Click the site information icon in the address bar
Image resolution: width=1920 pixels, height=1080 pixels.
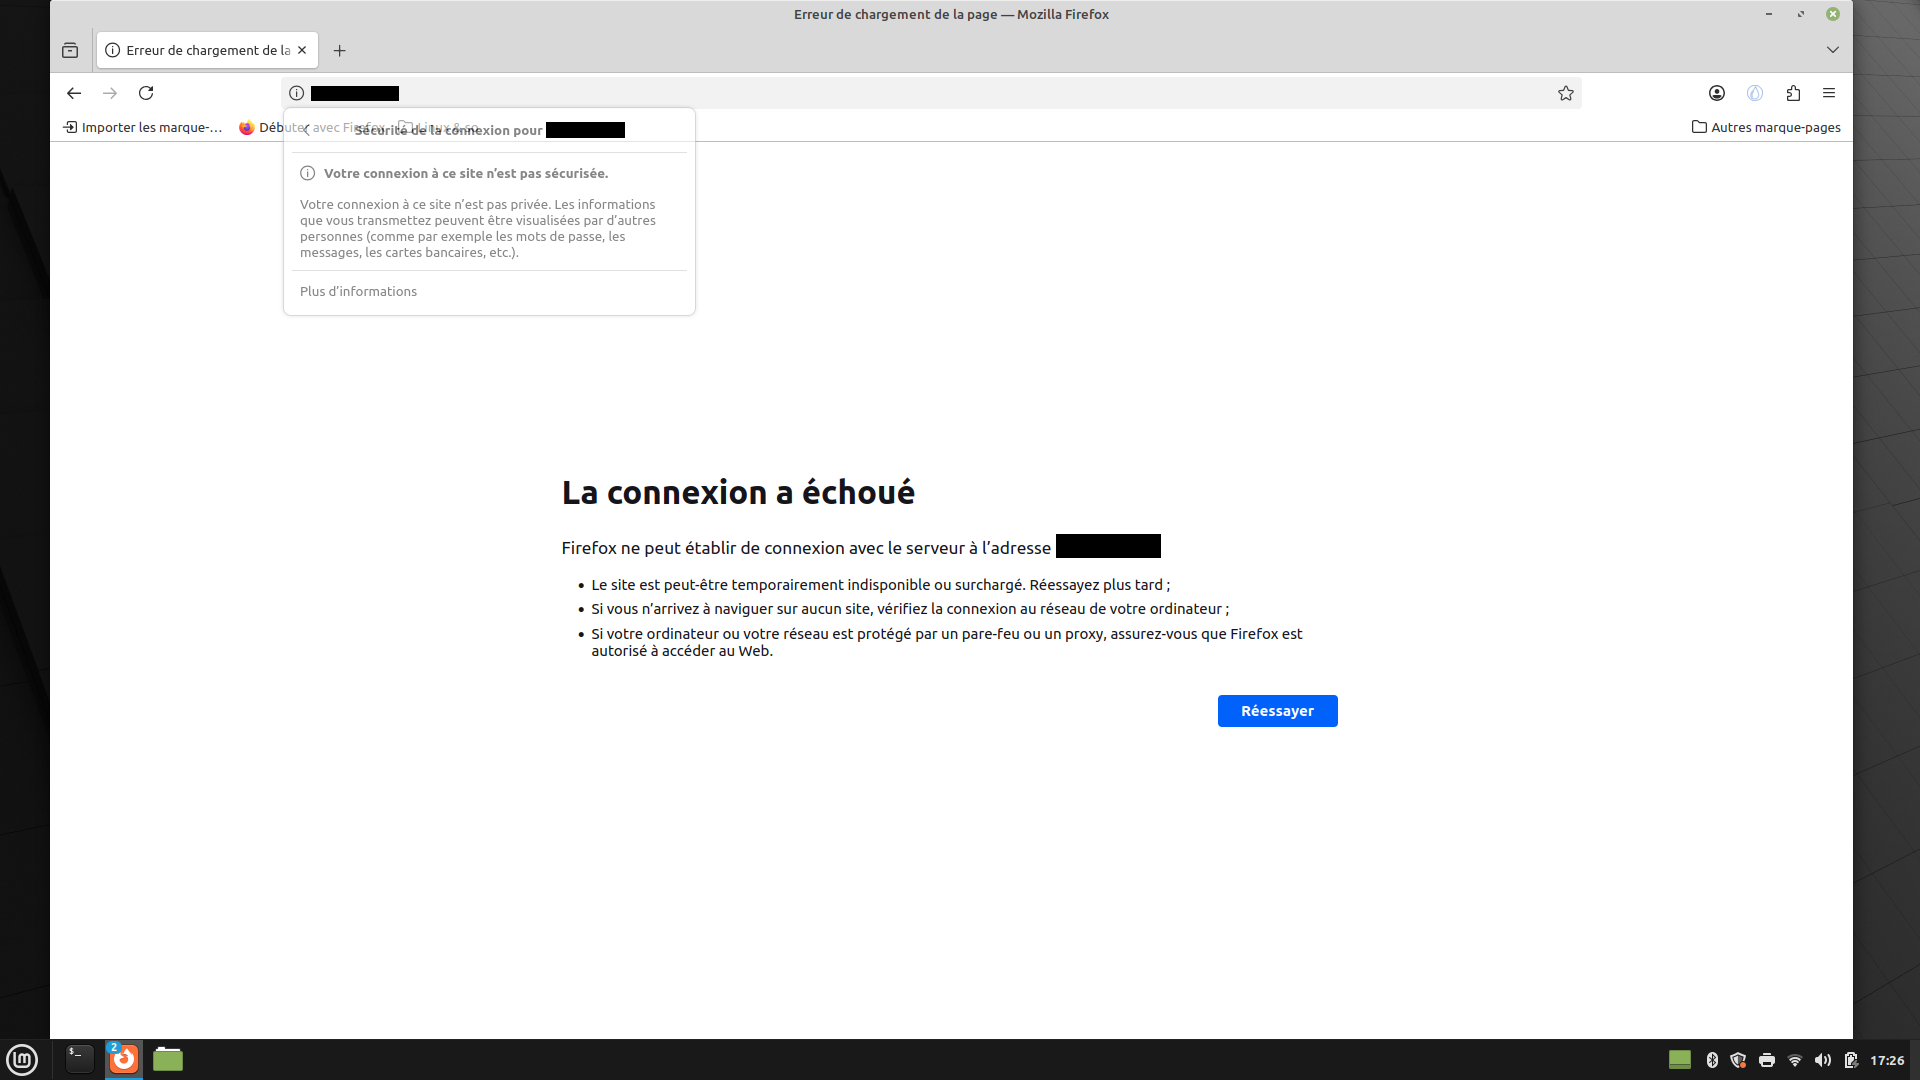pyautogui.click(x=297, y=93)
